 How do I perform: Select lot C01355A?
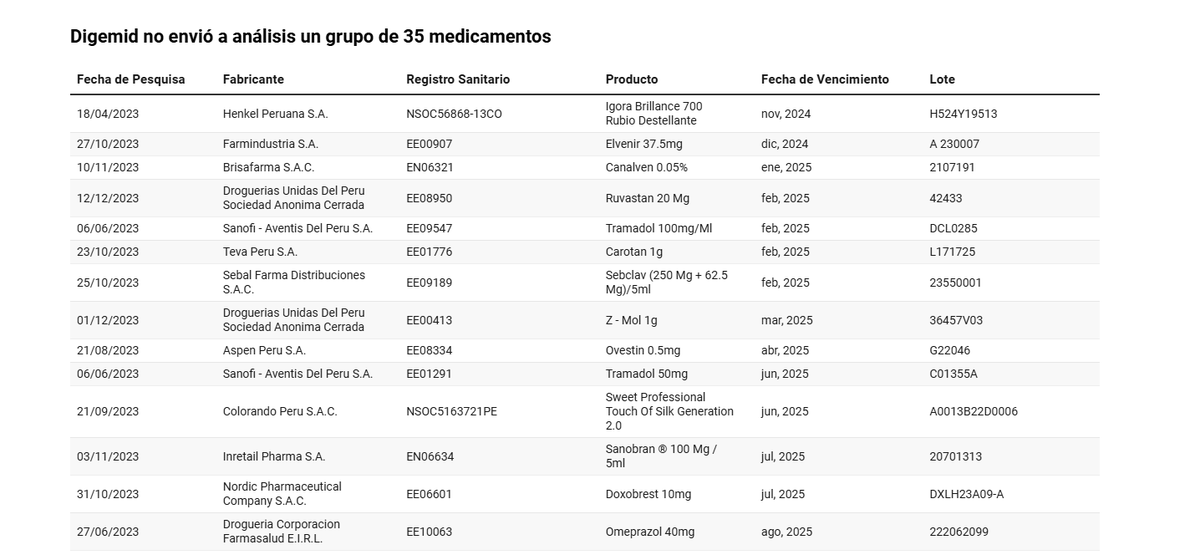[x=954, y=373]
